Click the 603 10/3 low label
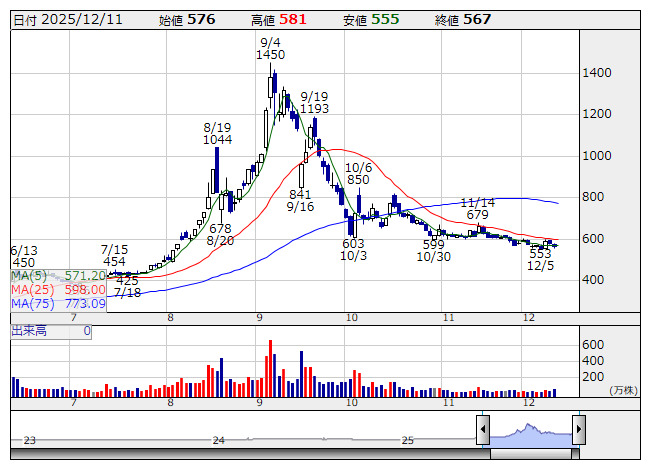653x470 pixels. [353, 250]
